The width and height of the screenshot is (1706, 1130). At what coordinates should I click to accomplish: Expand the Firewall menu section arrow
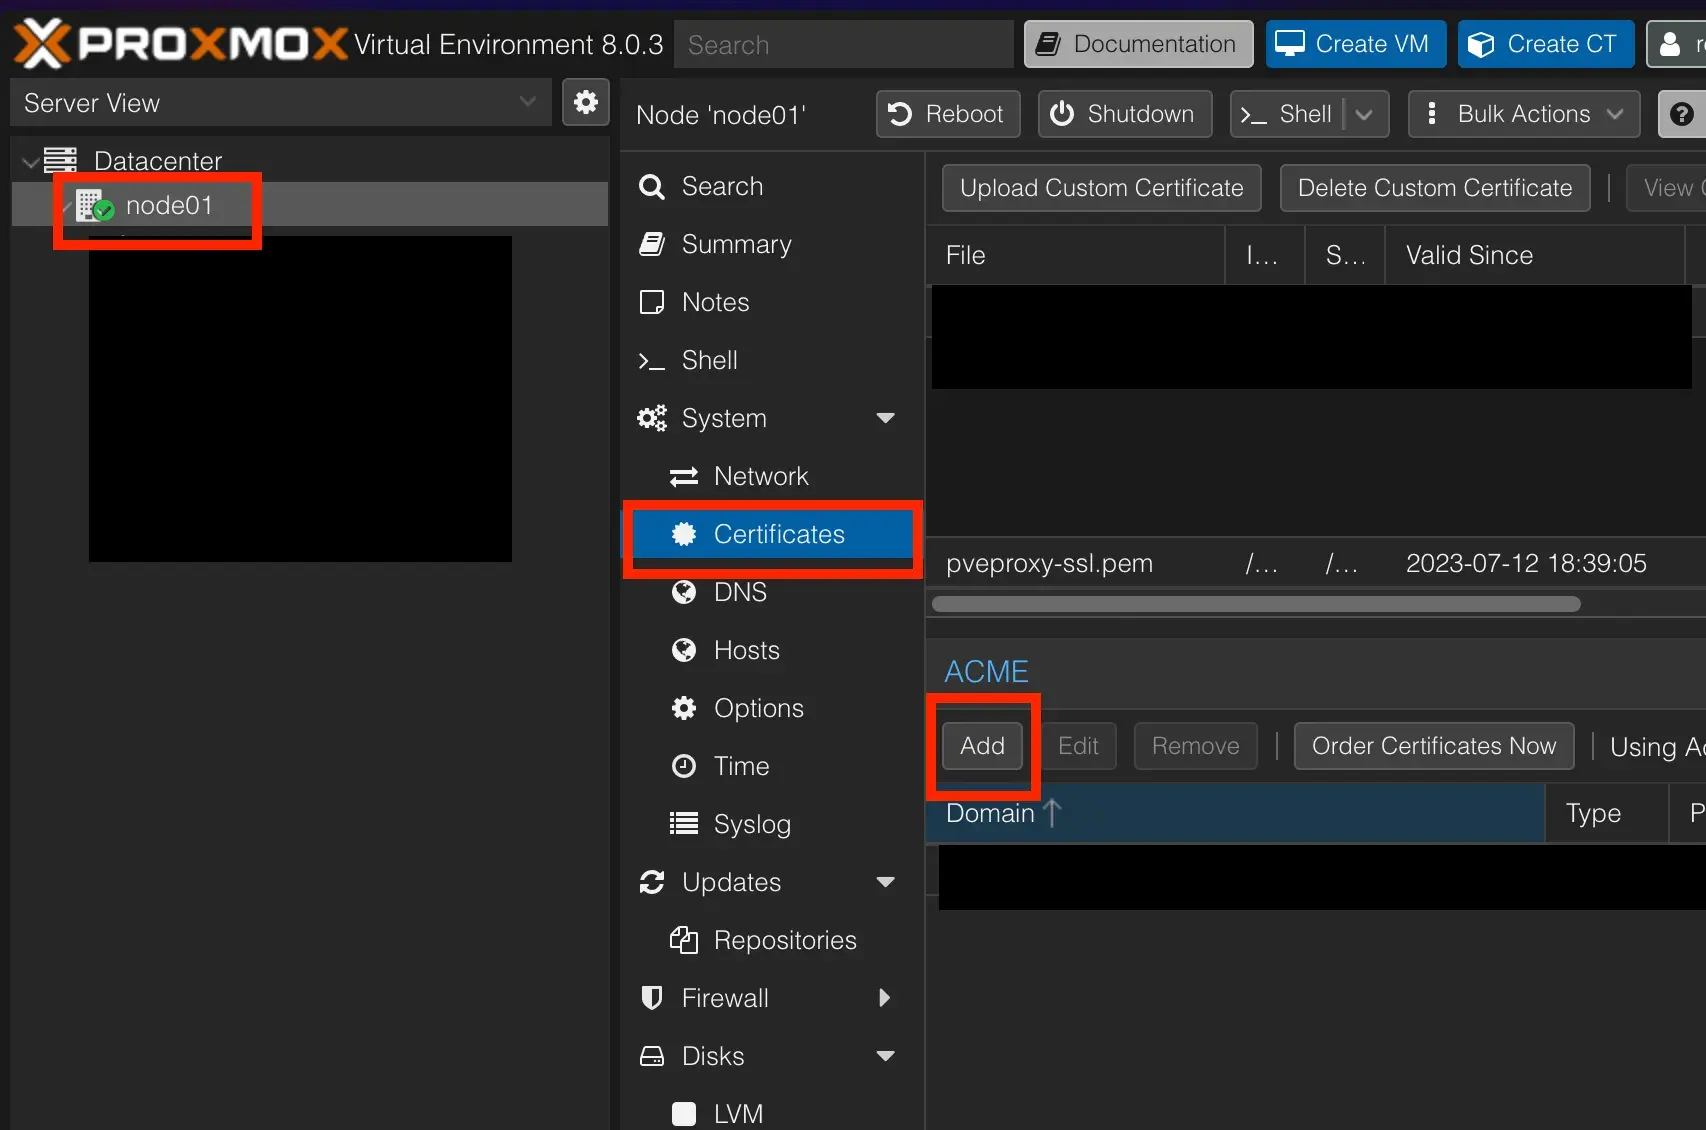tap(884, 998)
